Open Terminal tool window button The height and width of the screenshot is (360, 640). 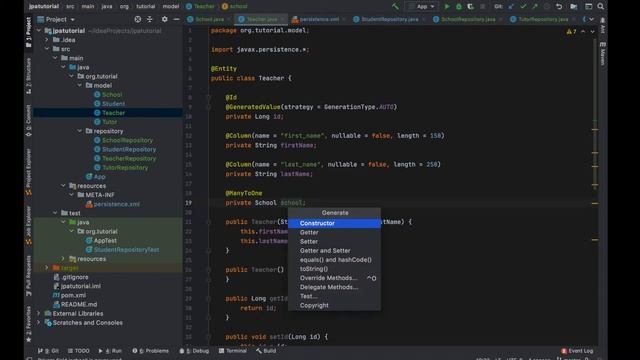tap(233, 351)
